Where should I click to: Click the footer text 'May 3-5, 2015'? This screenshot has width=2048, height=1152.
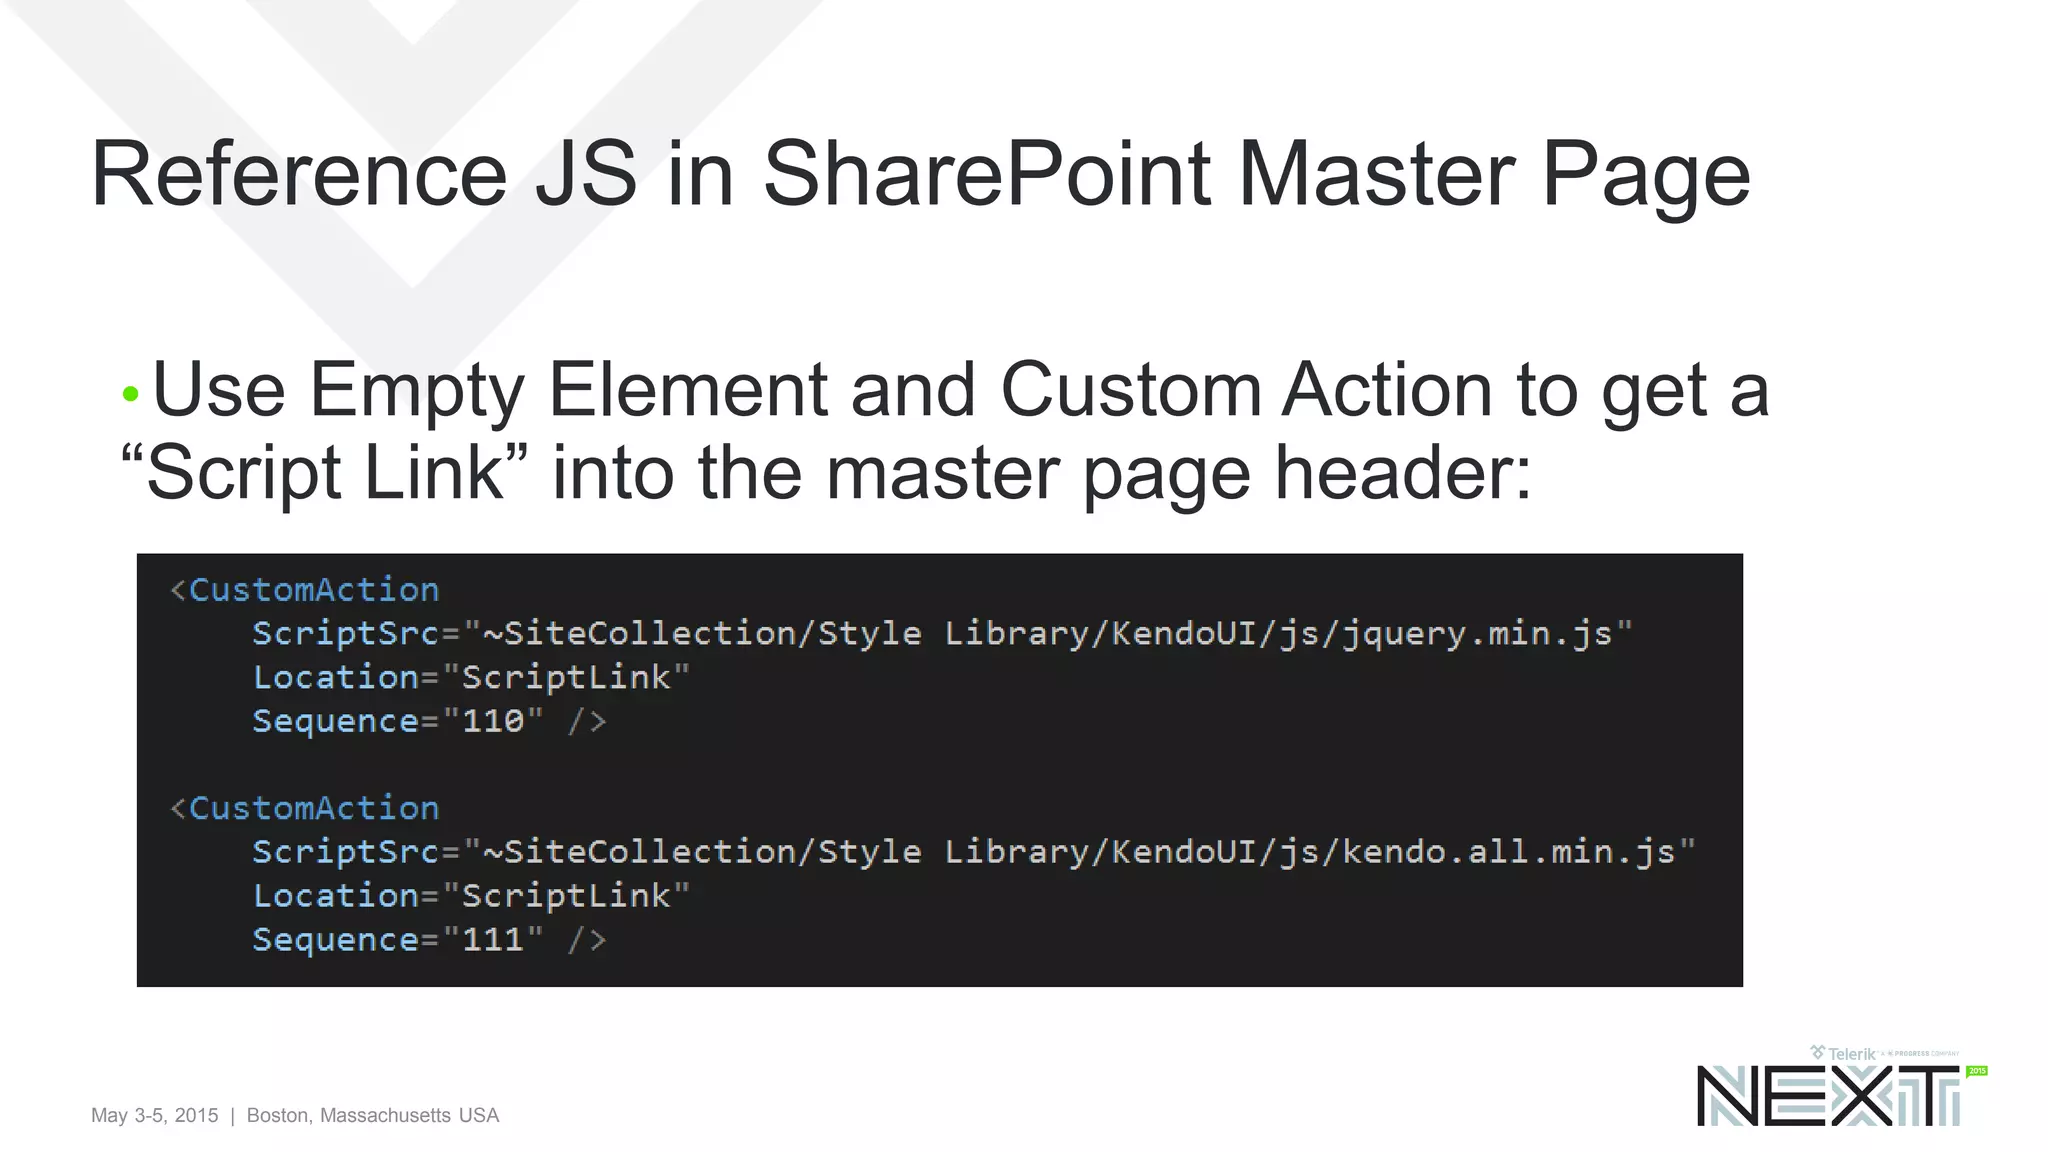click(155, 1115)
